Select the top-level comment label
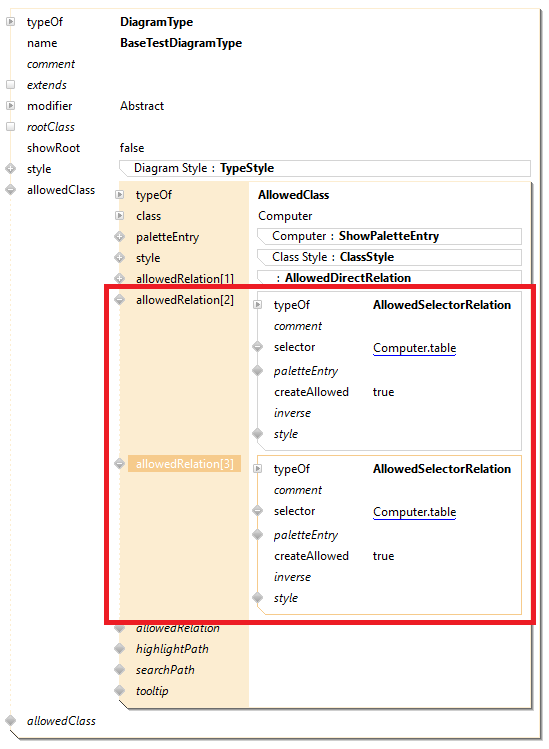The image size is (549, 749). tap(51, 64)
